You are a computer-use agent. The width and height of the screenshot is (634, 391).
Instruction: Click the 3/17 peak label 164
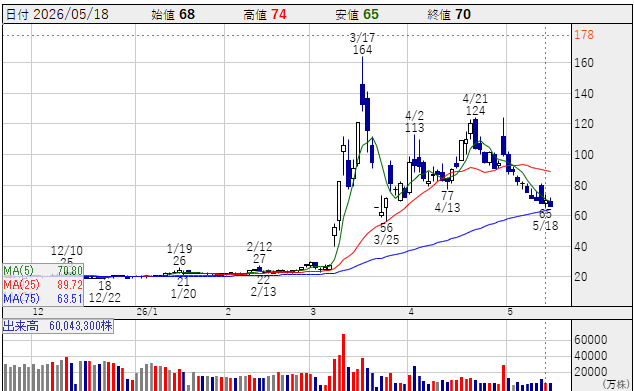pyautogui.click(x=362, y=50)
